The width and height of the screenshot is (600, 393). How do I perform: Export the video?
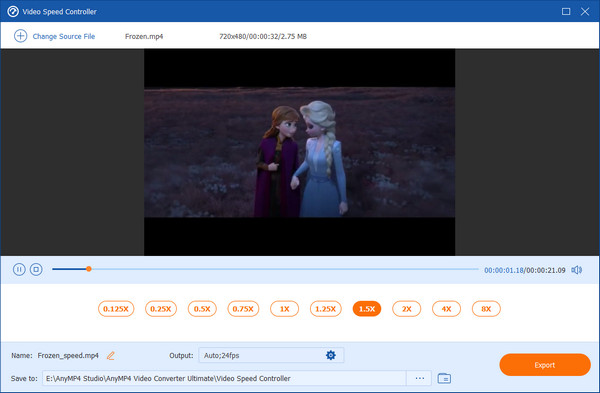coord(545,365)
